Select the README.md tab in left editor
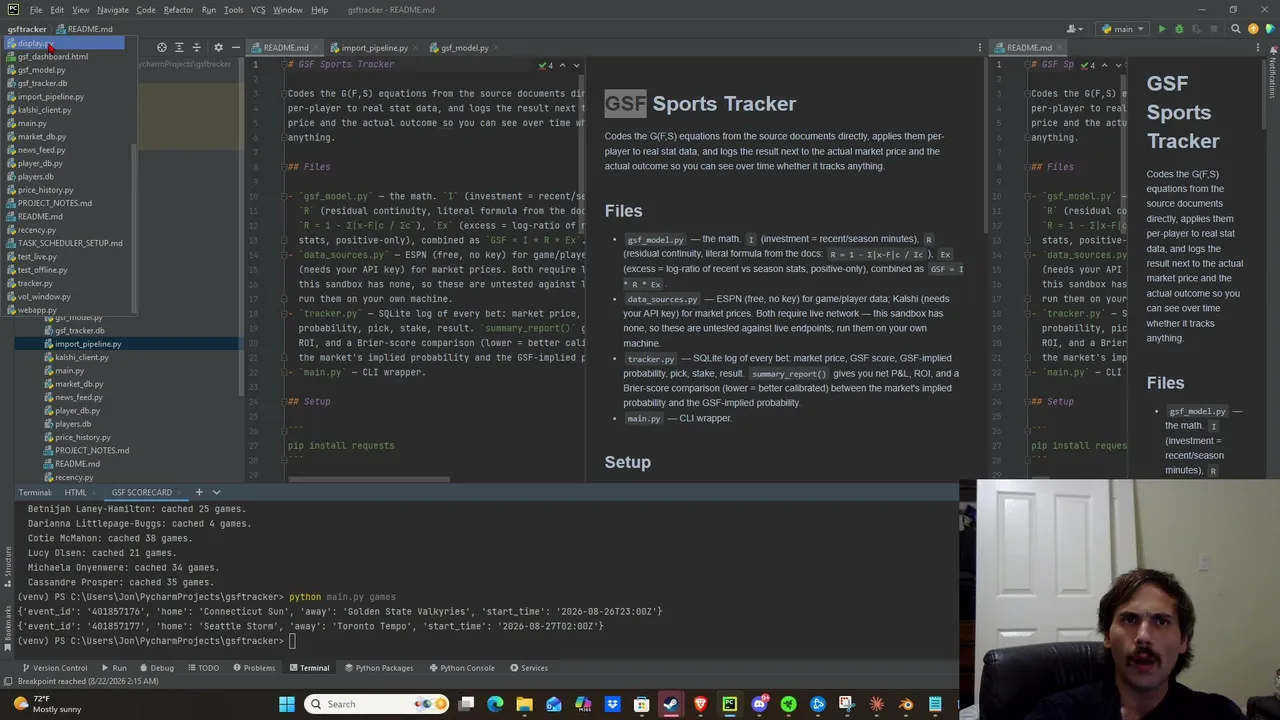 click(285, 48)
